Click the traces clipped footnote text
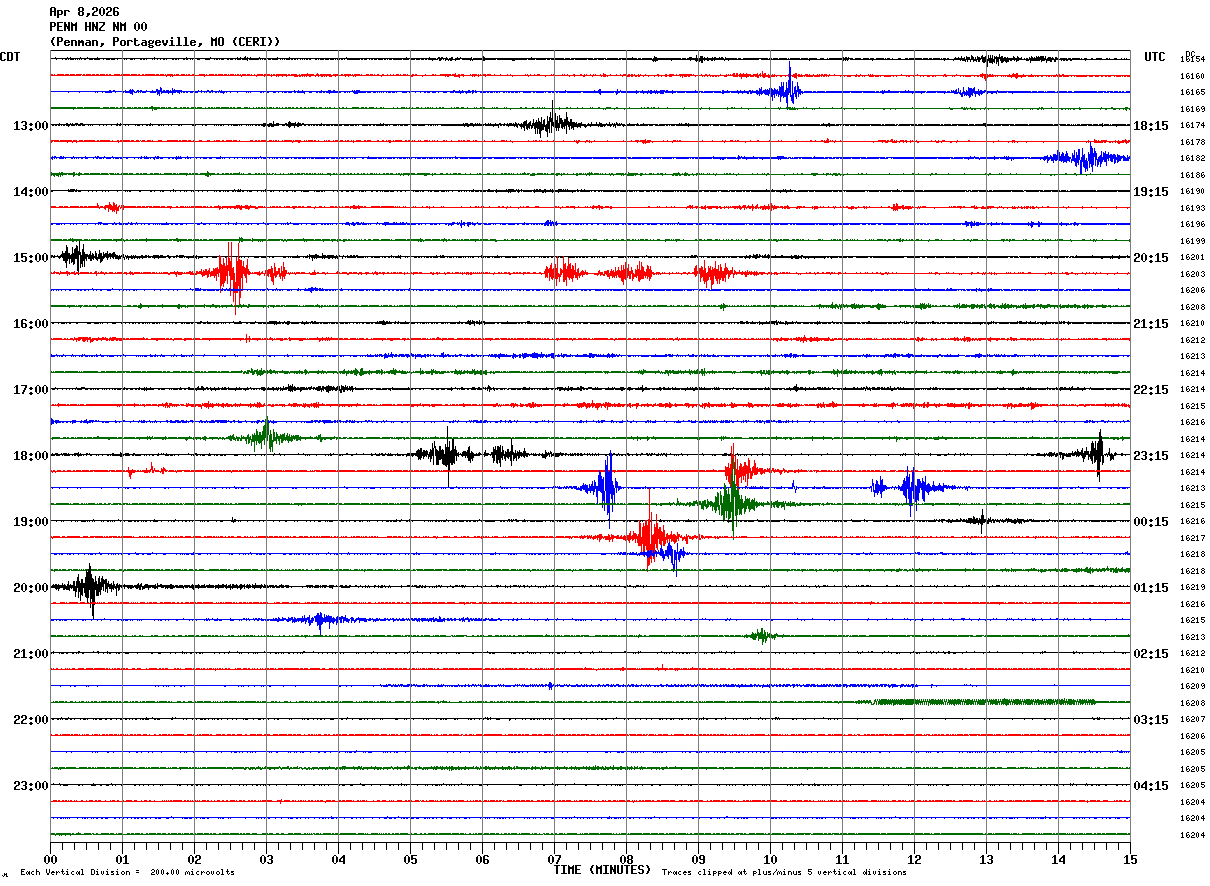1210x886 pixels. 784,873
